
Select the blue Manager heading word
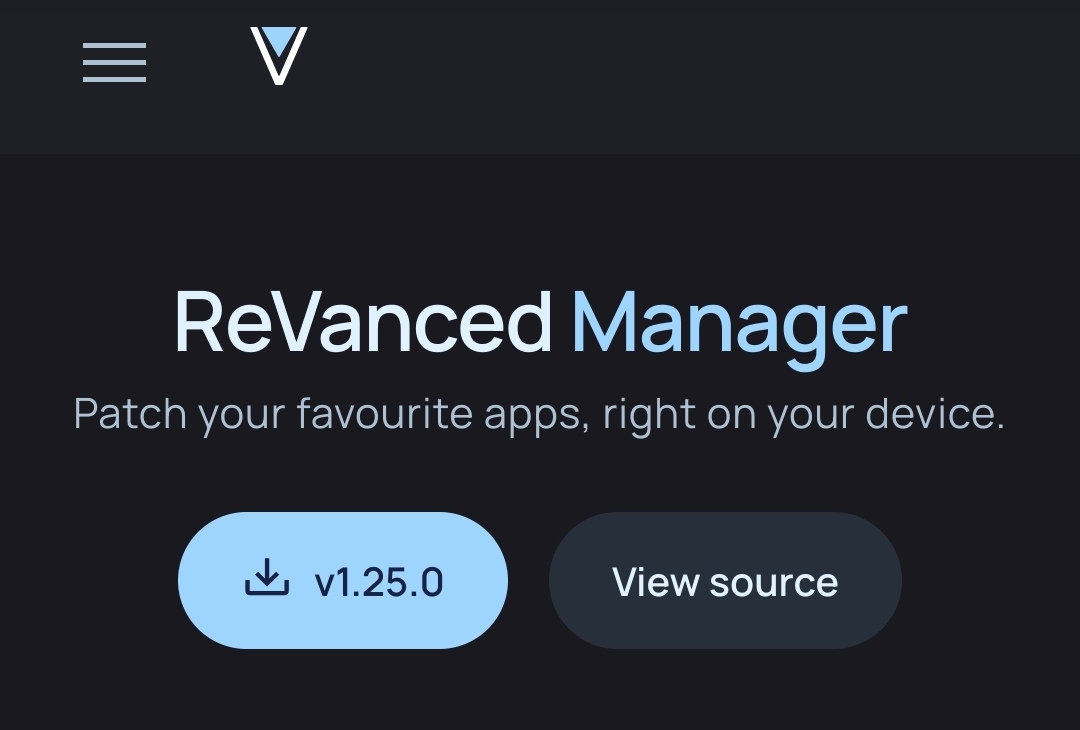(x=739, y=329)
